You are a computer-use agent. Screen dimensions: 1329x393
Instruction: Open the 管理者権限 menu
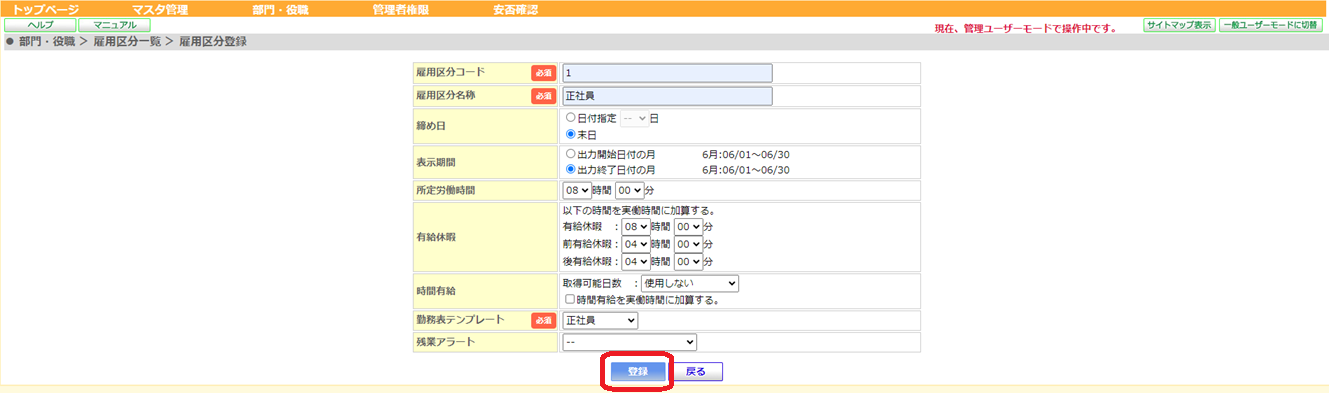(x=401, y=9)
